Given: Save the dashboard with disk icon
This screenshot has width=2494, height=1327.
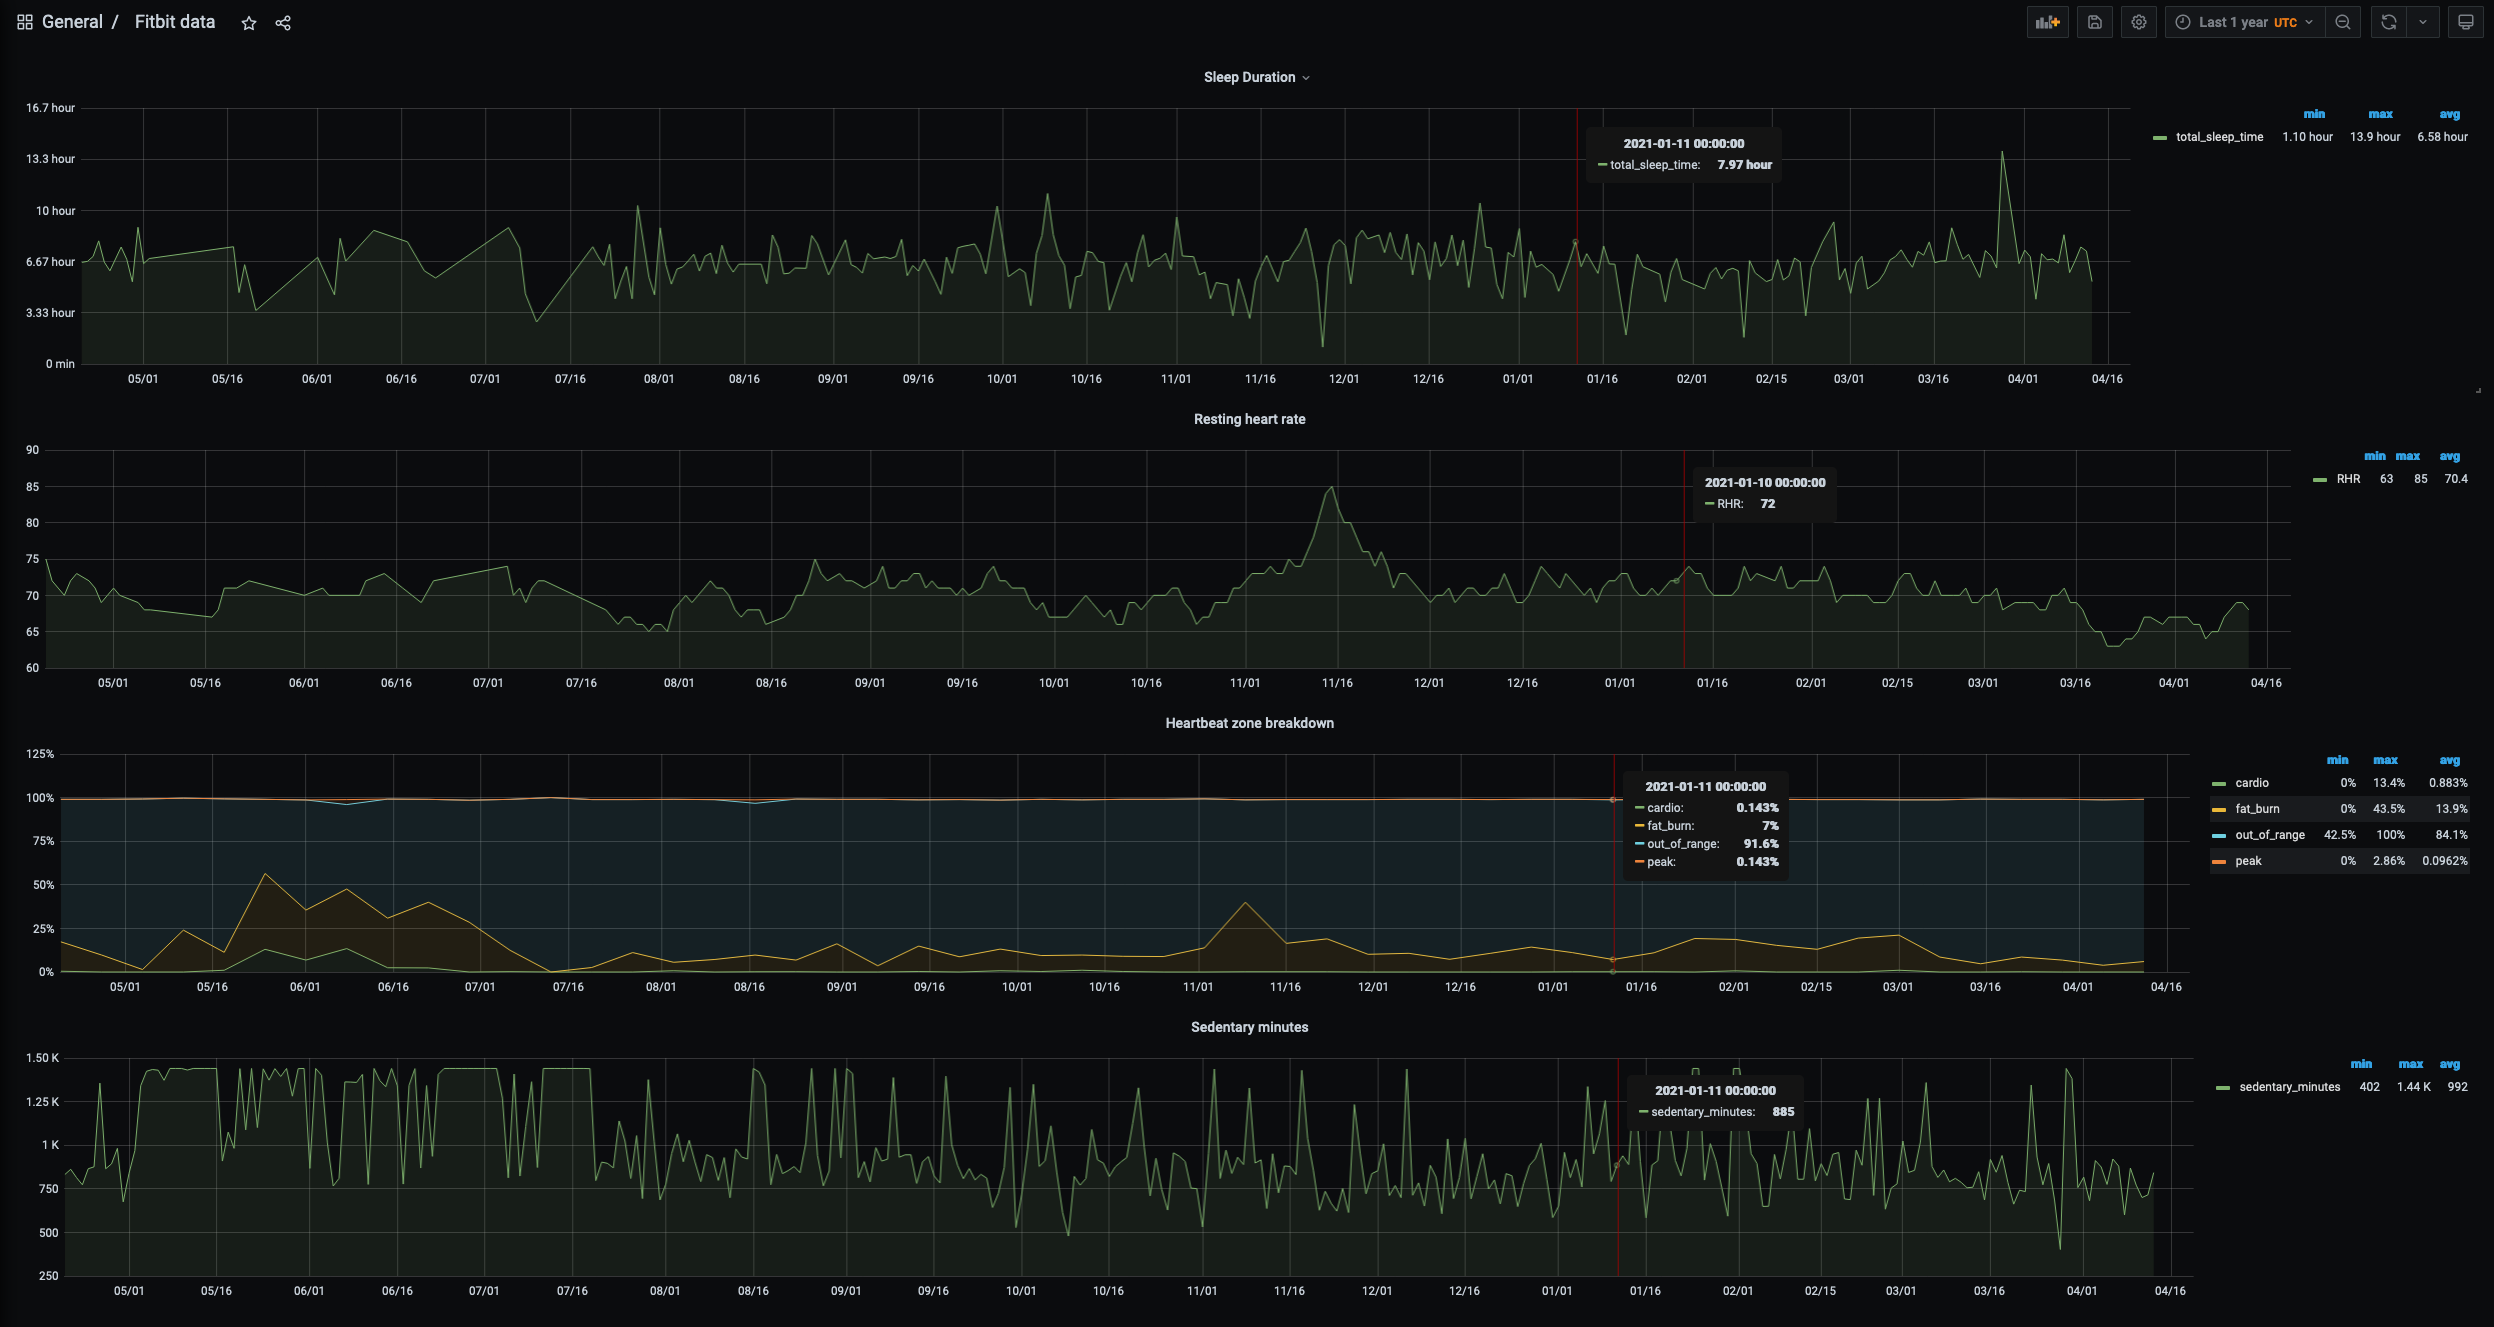Looking at the screenshot, I should coord(2094,22).
